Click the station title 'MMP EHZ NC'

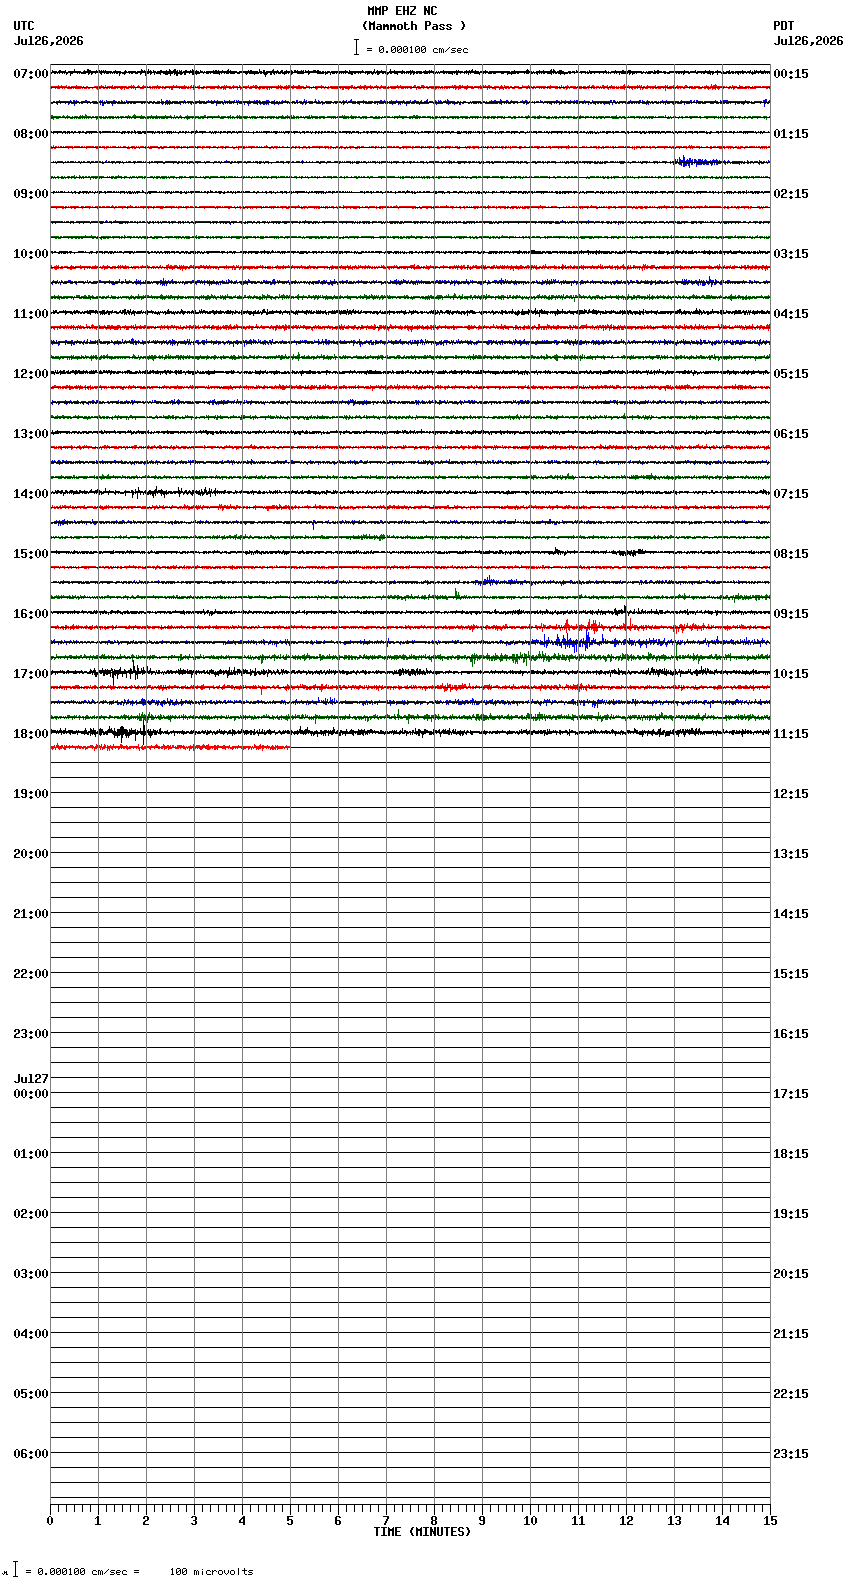pyautogui.click(x=402, y=11)
